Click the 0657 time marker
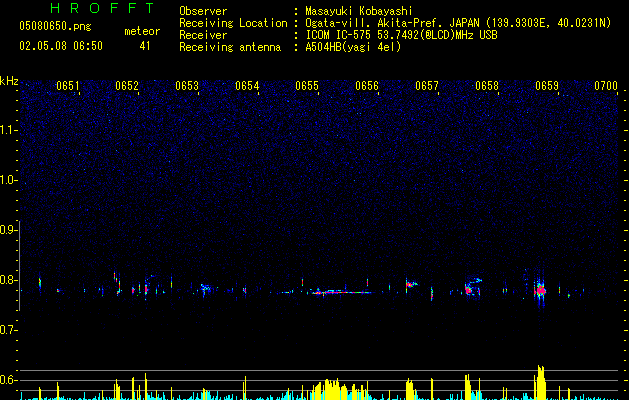The width and height of the screenshot is (629, 400). click(x=427, y=86)
